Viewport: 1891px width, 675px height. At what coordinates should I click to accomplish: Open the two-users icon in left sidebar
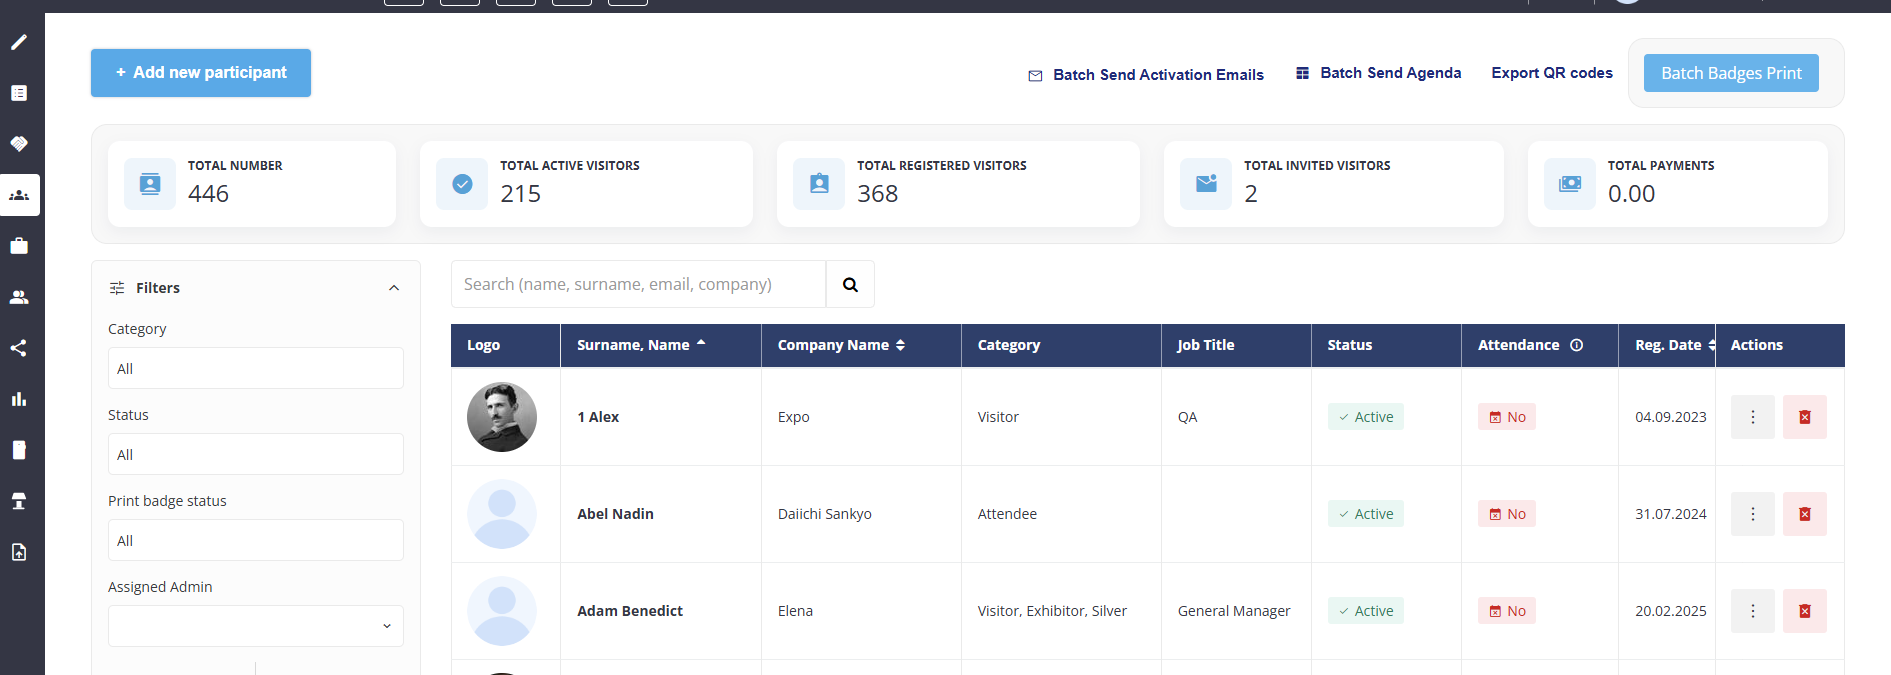point(19,297)
